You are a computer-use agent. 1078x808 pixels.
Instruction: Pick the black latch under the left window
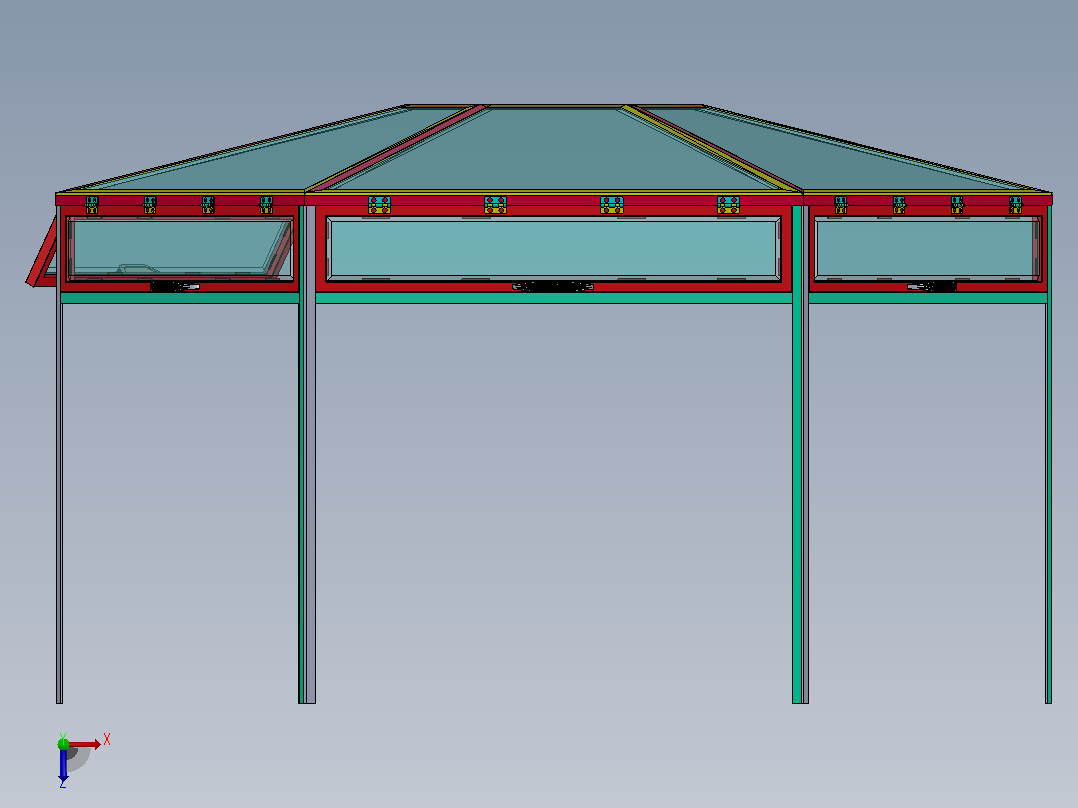pos(175,286)
